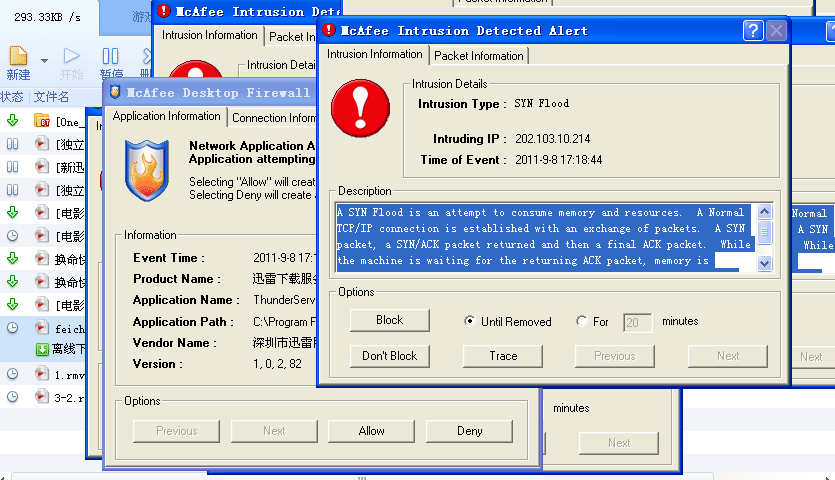The height and width of the screenshot is (480, 835).
Task: Switch to Packet Information tab in front alert
Action: pyautogui.click(x=479, y=56)
